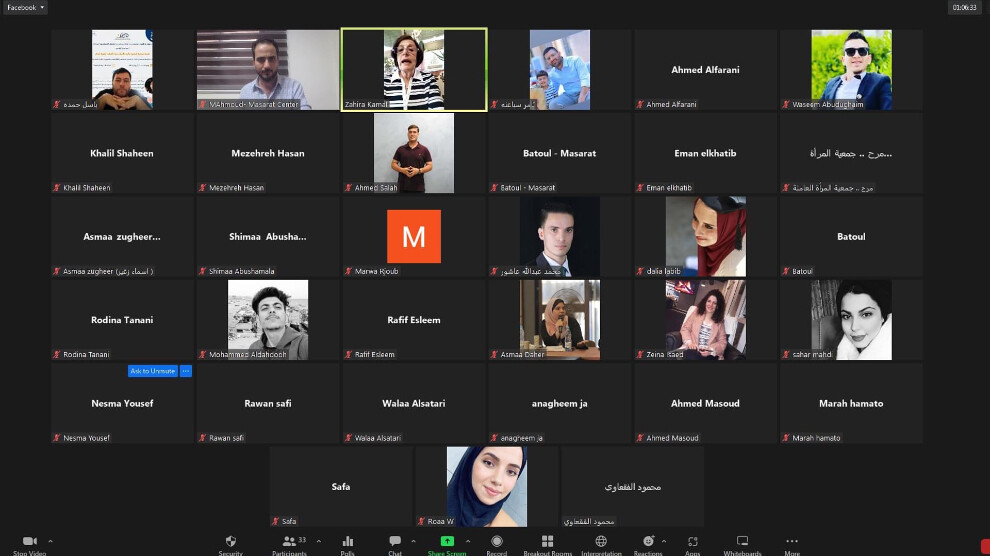Expand the arrow next to Participants

point(319,541)
